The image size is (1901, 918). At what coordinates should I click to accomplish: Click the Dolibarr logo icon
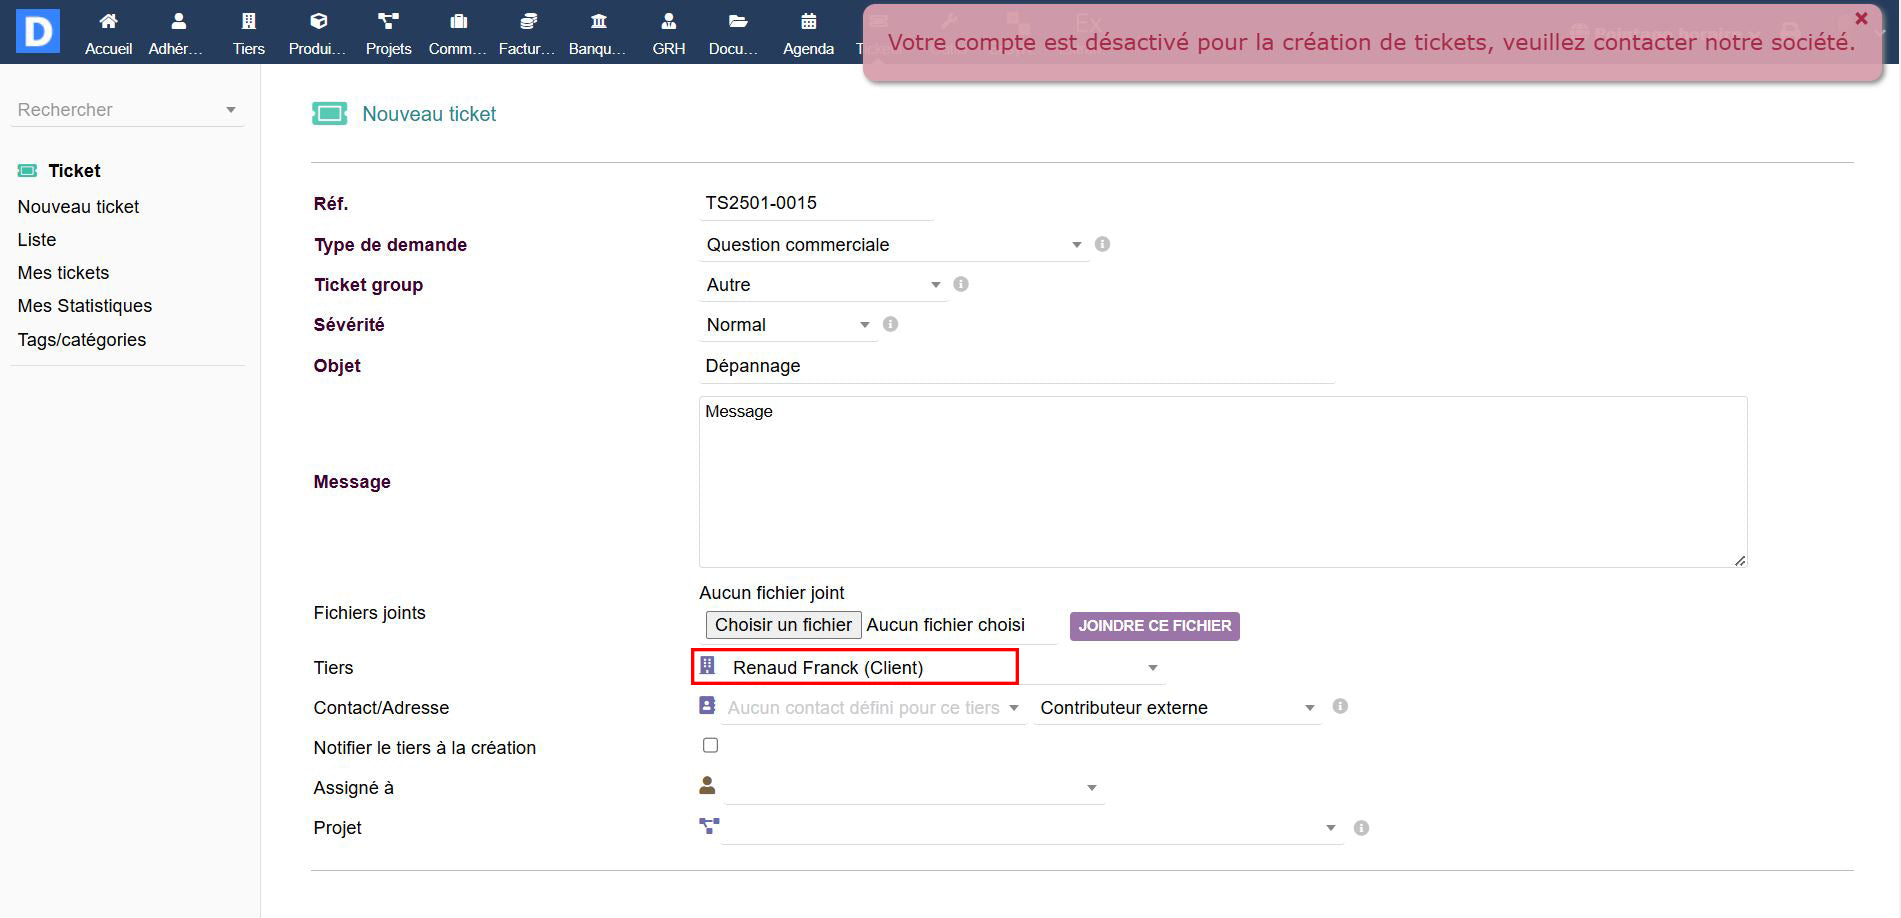point(38,31)
